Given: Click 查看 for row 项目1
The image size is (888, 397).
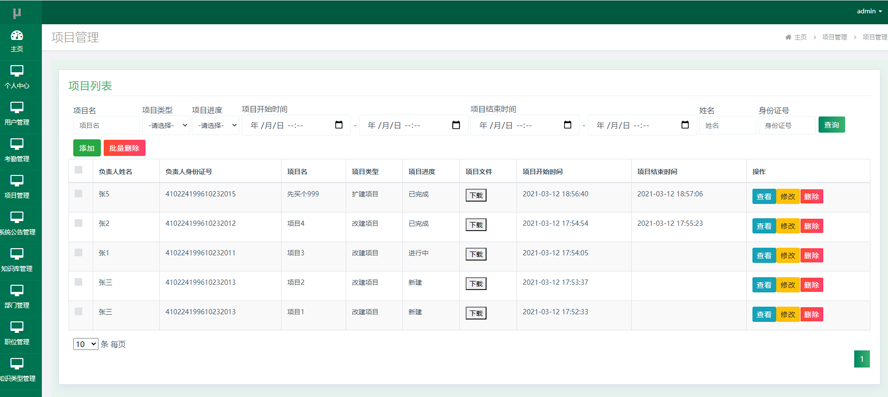Looking at the screenshot, I should (x=764, y=314).
